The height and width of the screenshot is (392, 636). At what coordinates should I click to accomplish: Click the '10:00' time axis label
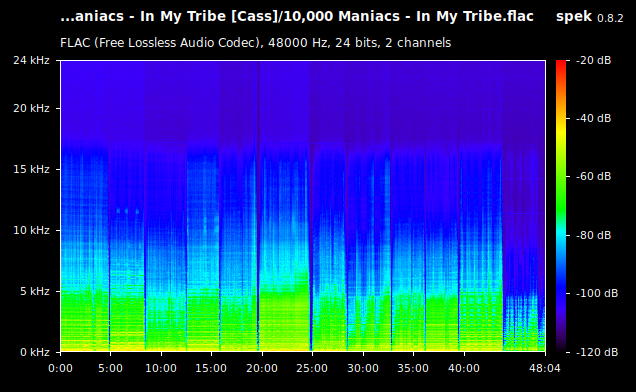[161, 368]
